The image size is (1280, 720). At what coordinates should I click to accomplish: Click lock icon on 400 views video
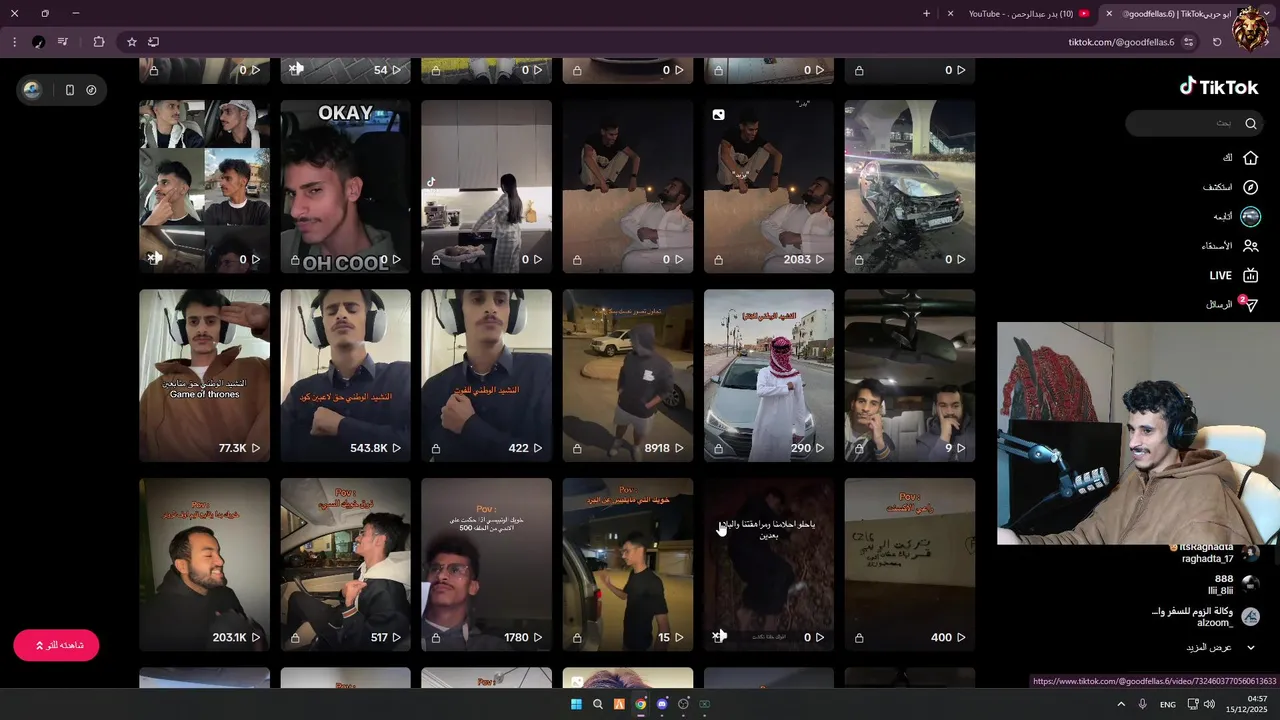coord(859,638)
